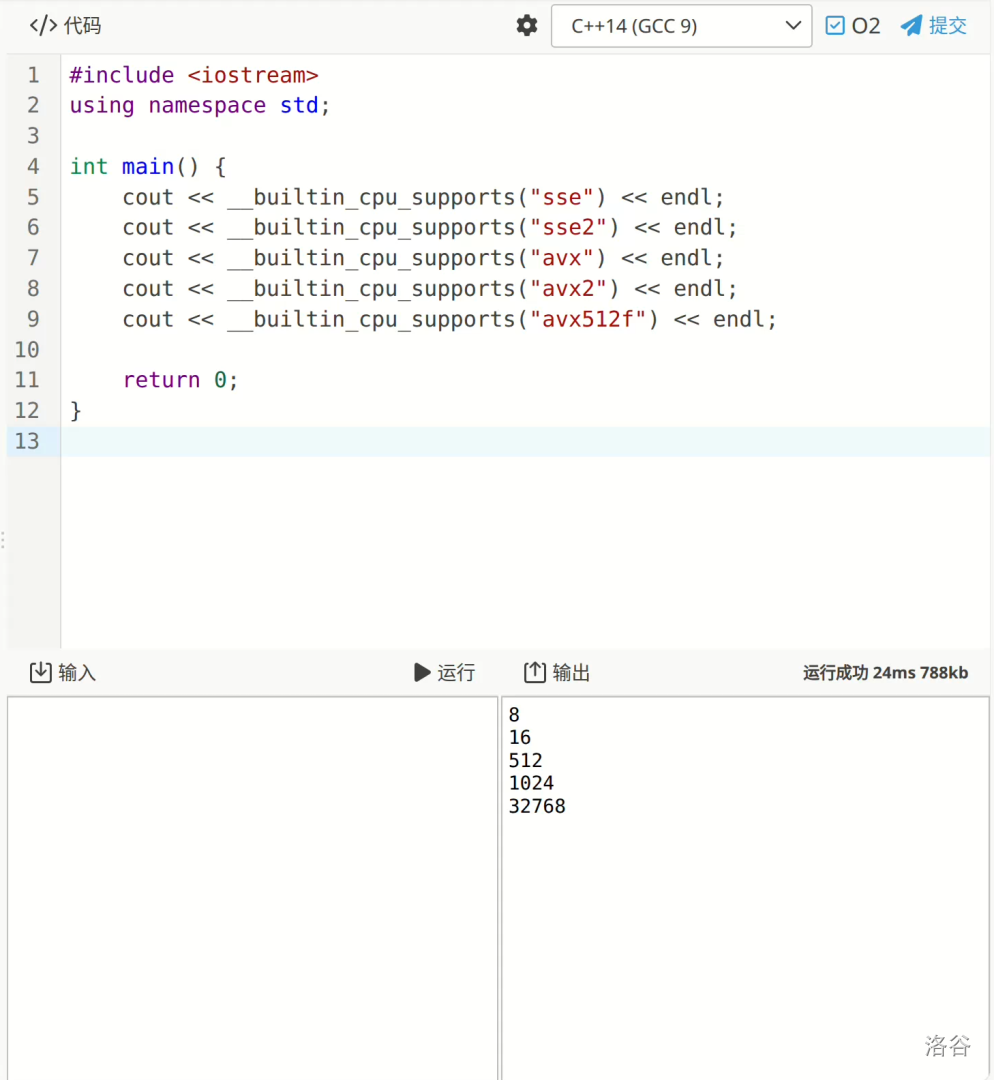Click the code brackets icon beside 代码
994x1080 pixels.
point(43,26)
